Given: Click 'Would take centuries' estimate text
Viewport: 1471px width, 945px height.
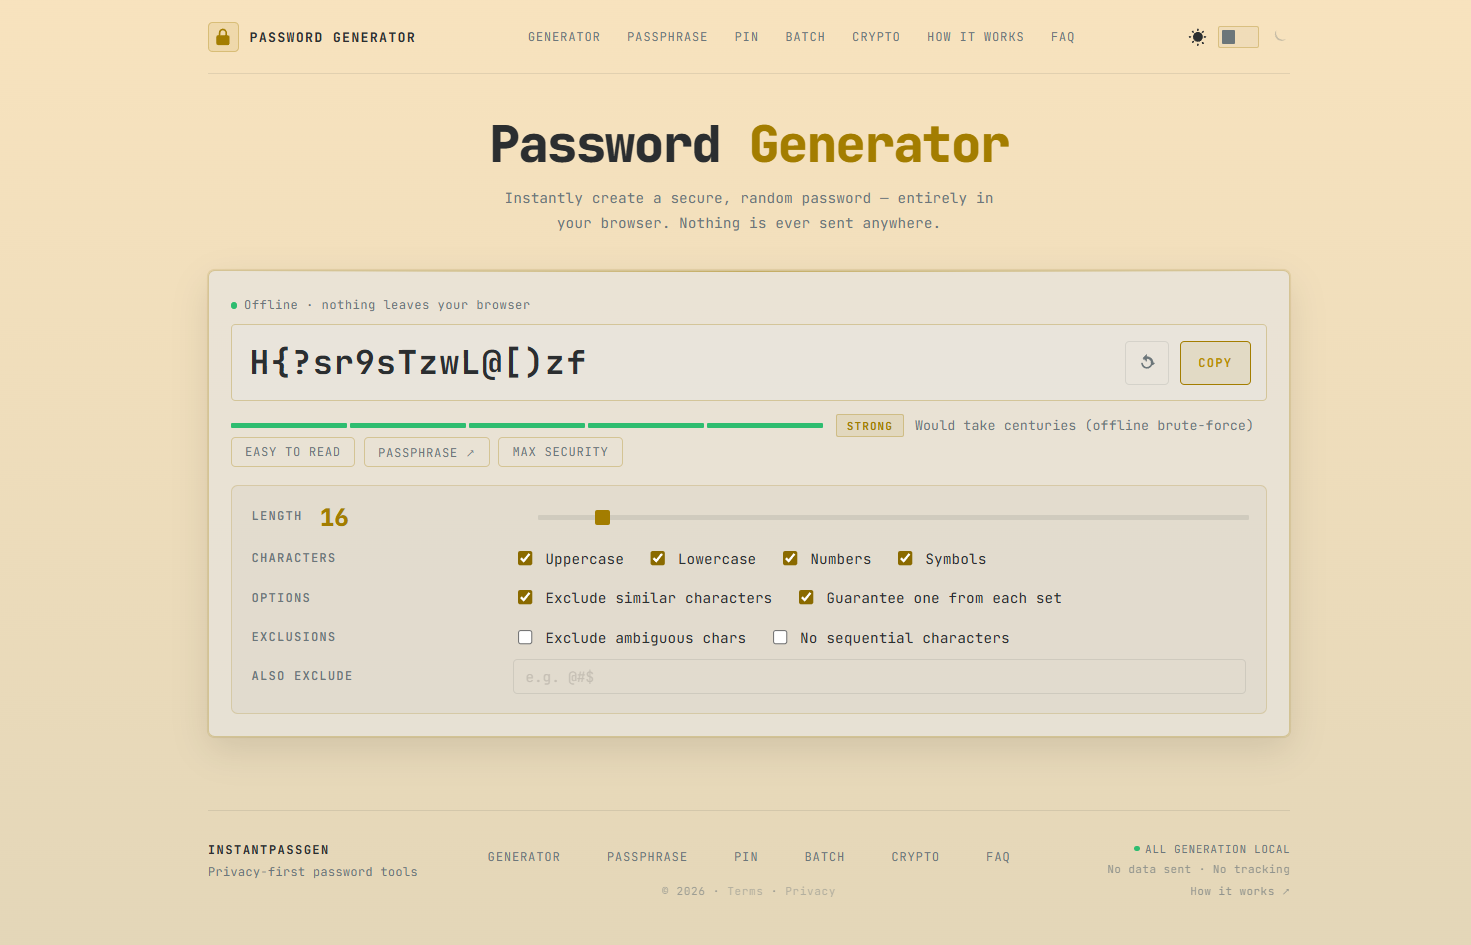Looking at the screenshot, I should 1084,425.
